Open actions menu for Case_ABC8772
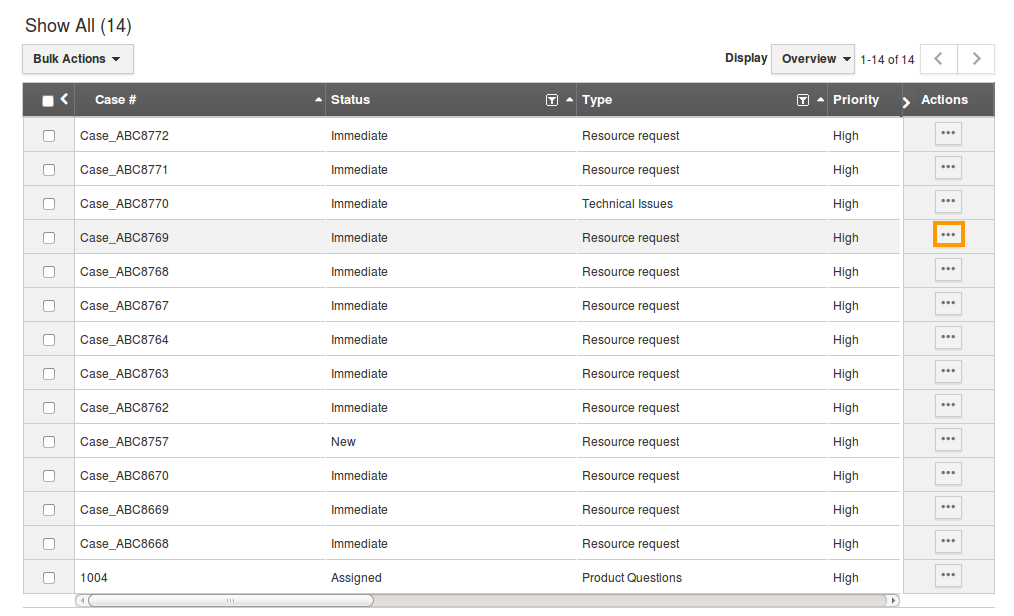This screenshot has width=1014, height=616. click(948, 133)
